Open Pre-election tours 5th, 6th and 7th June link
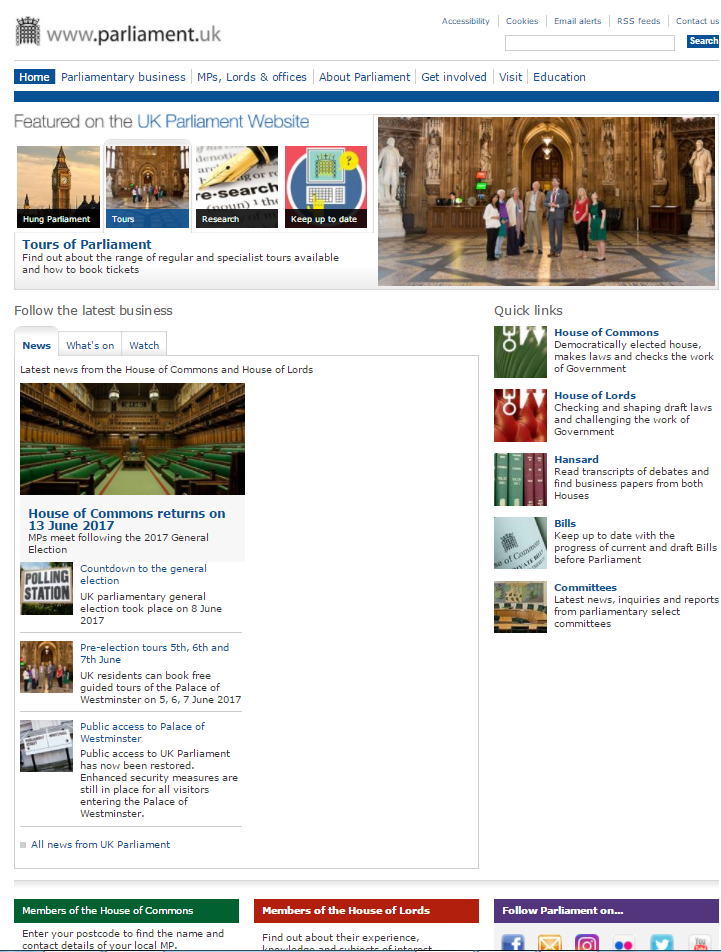Image resolution: width=721 pixels, height=952 pixels. (155, 653)
